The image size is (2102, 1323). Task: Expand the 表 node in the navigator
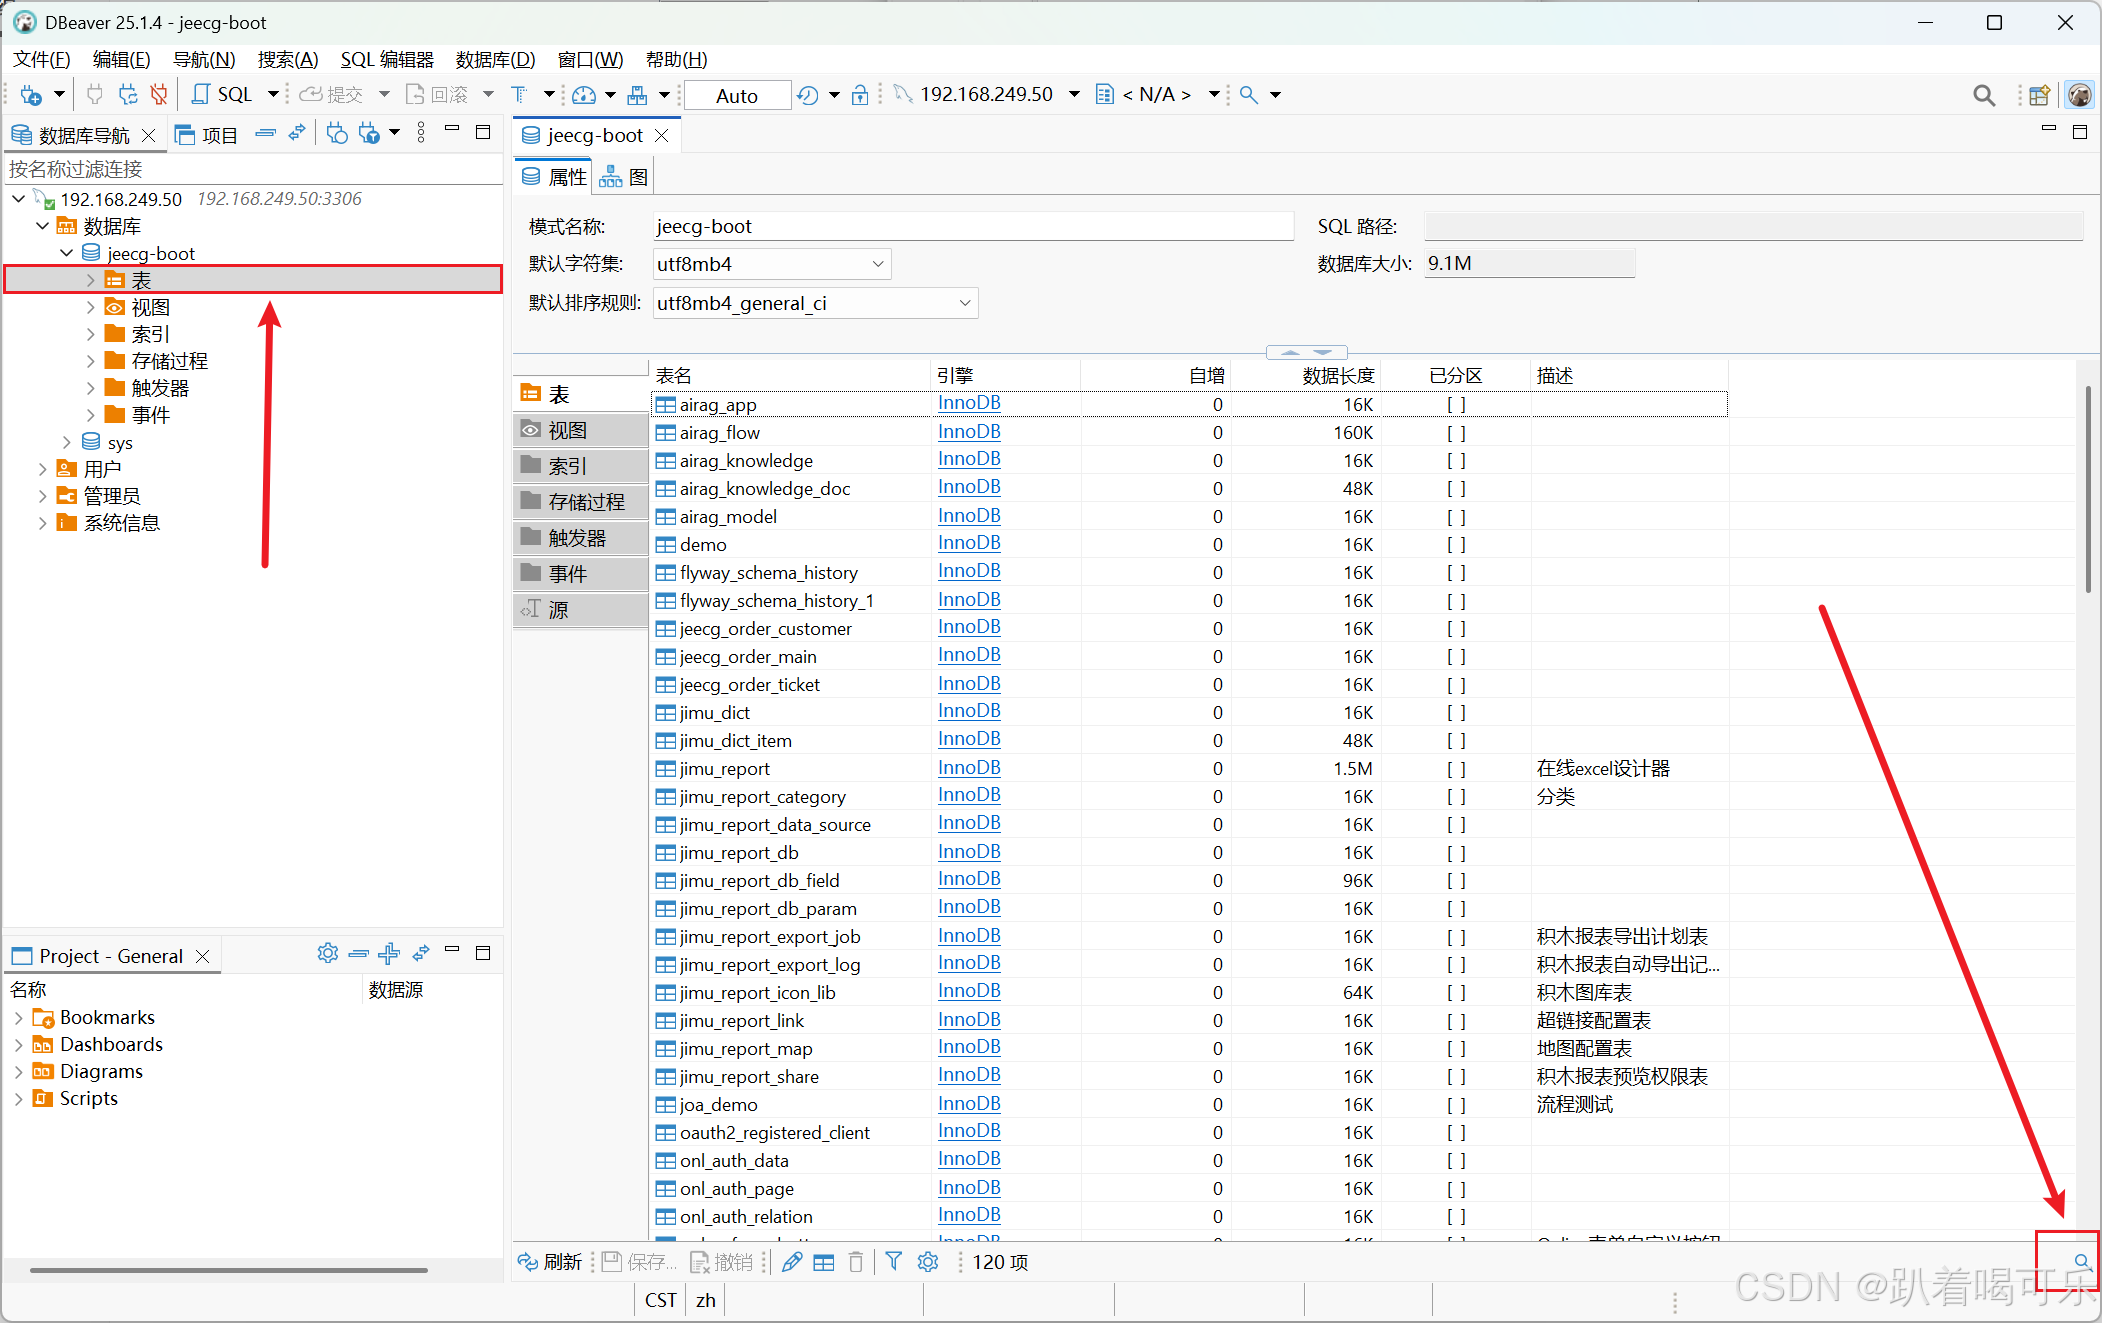coord(91,280)
